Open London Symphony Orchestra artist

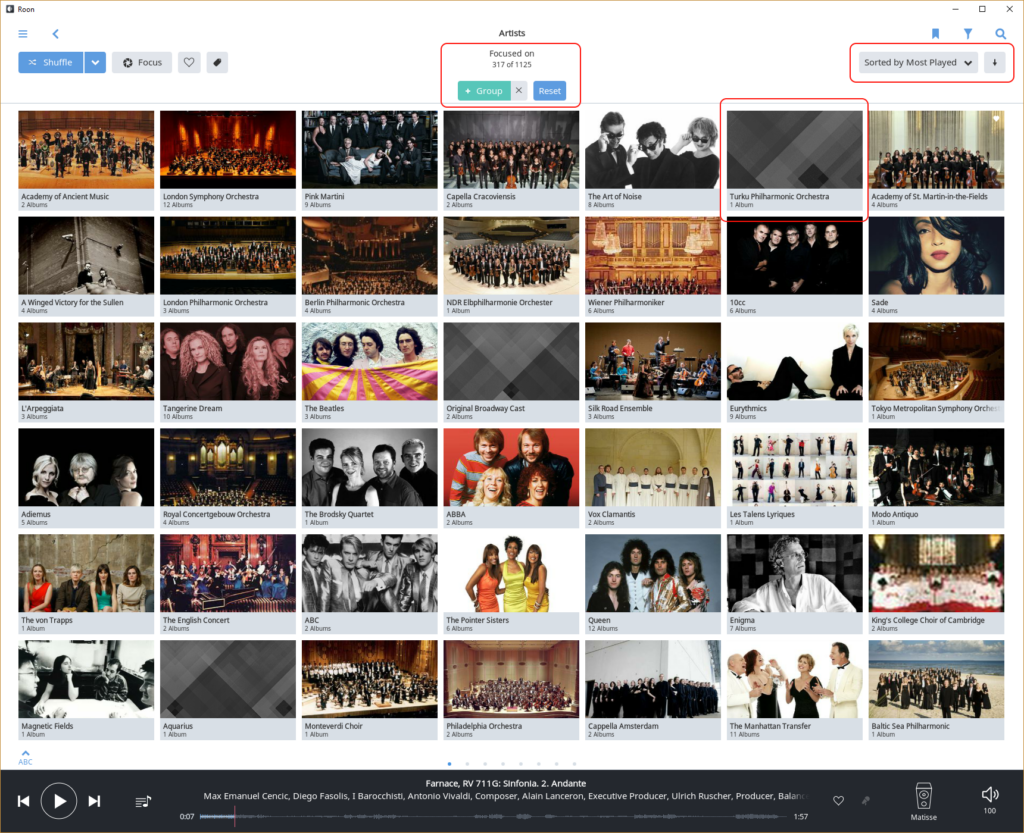tap(228, 160)
